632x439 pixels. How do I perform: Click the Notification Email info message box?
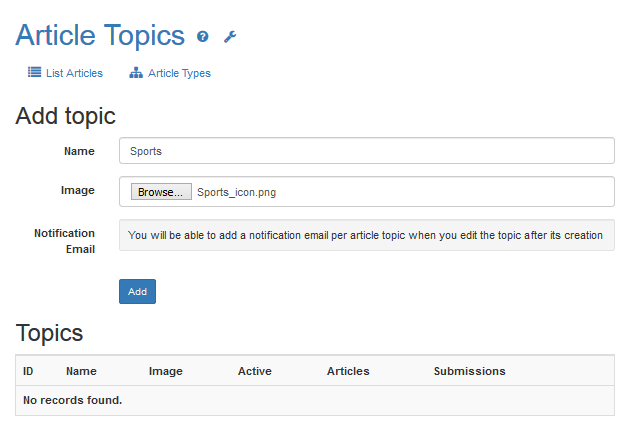pyautogui.click(x=366, y=235)
